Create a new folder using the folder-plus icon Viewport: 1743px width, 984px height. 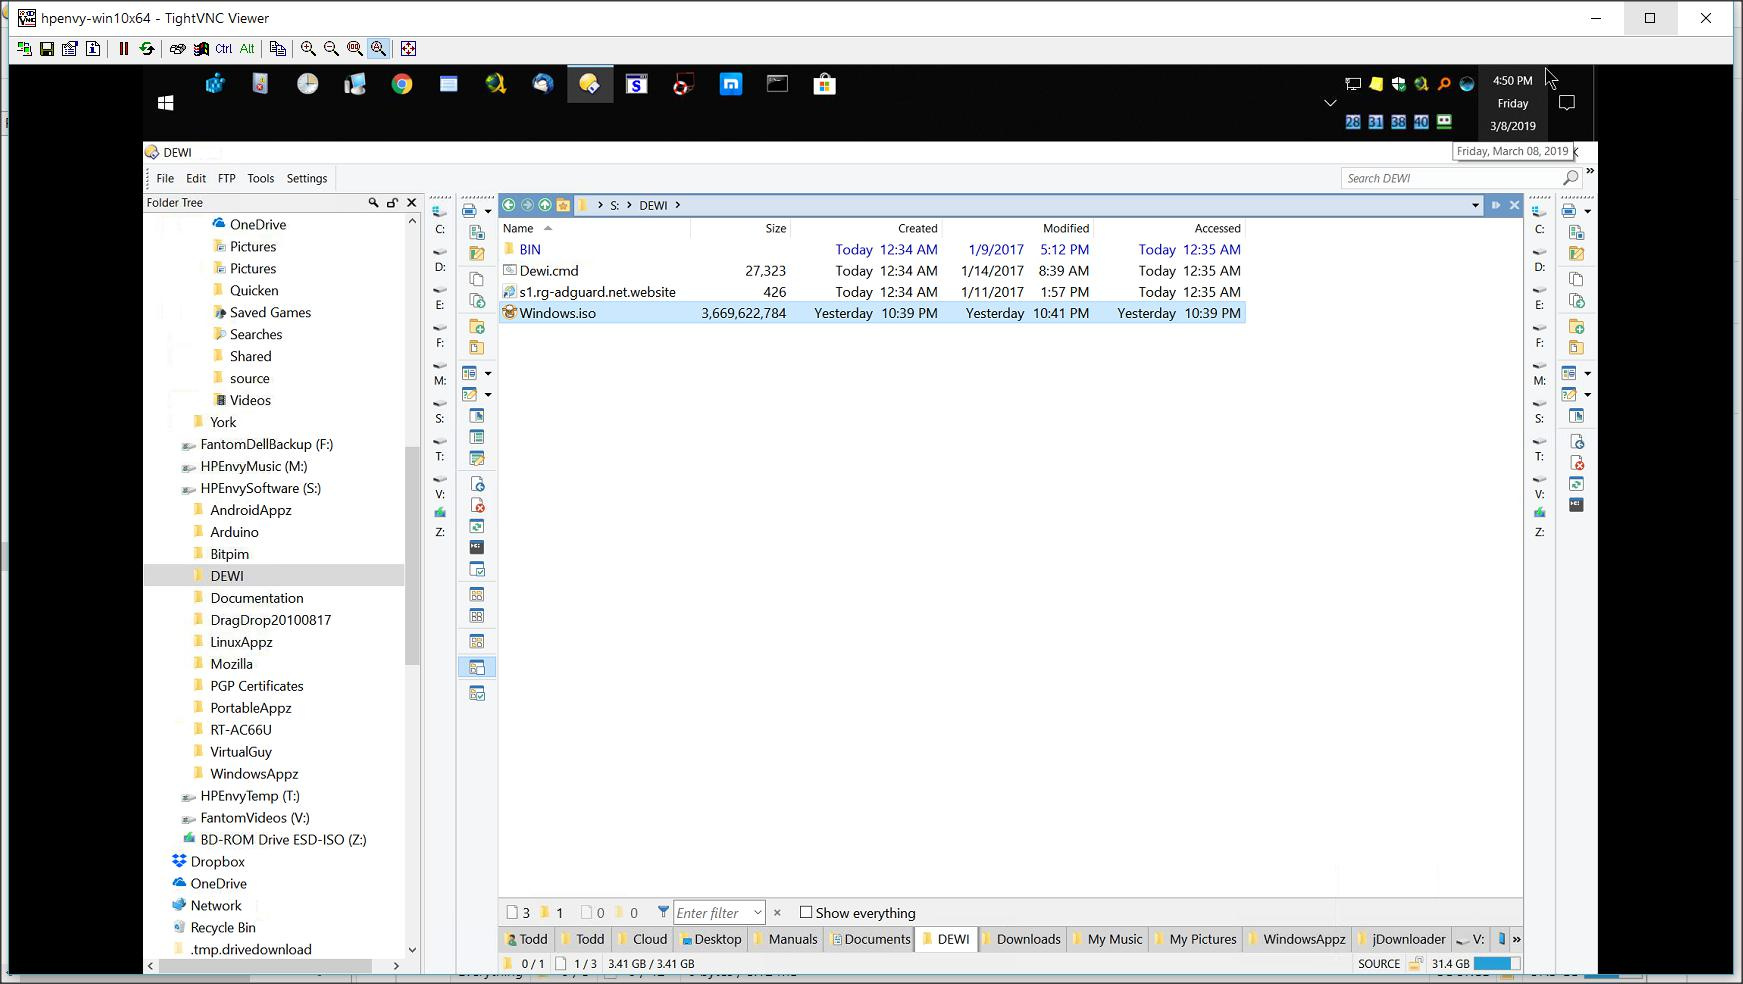point(477,328)
